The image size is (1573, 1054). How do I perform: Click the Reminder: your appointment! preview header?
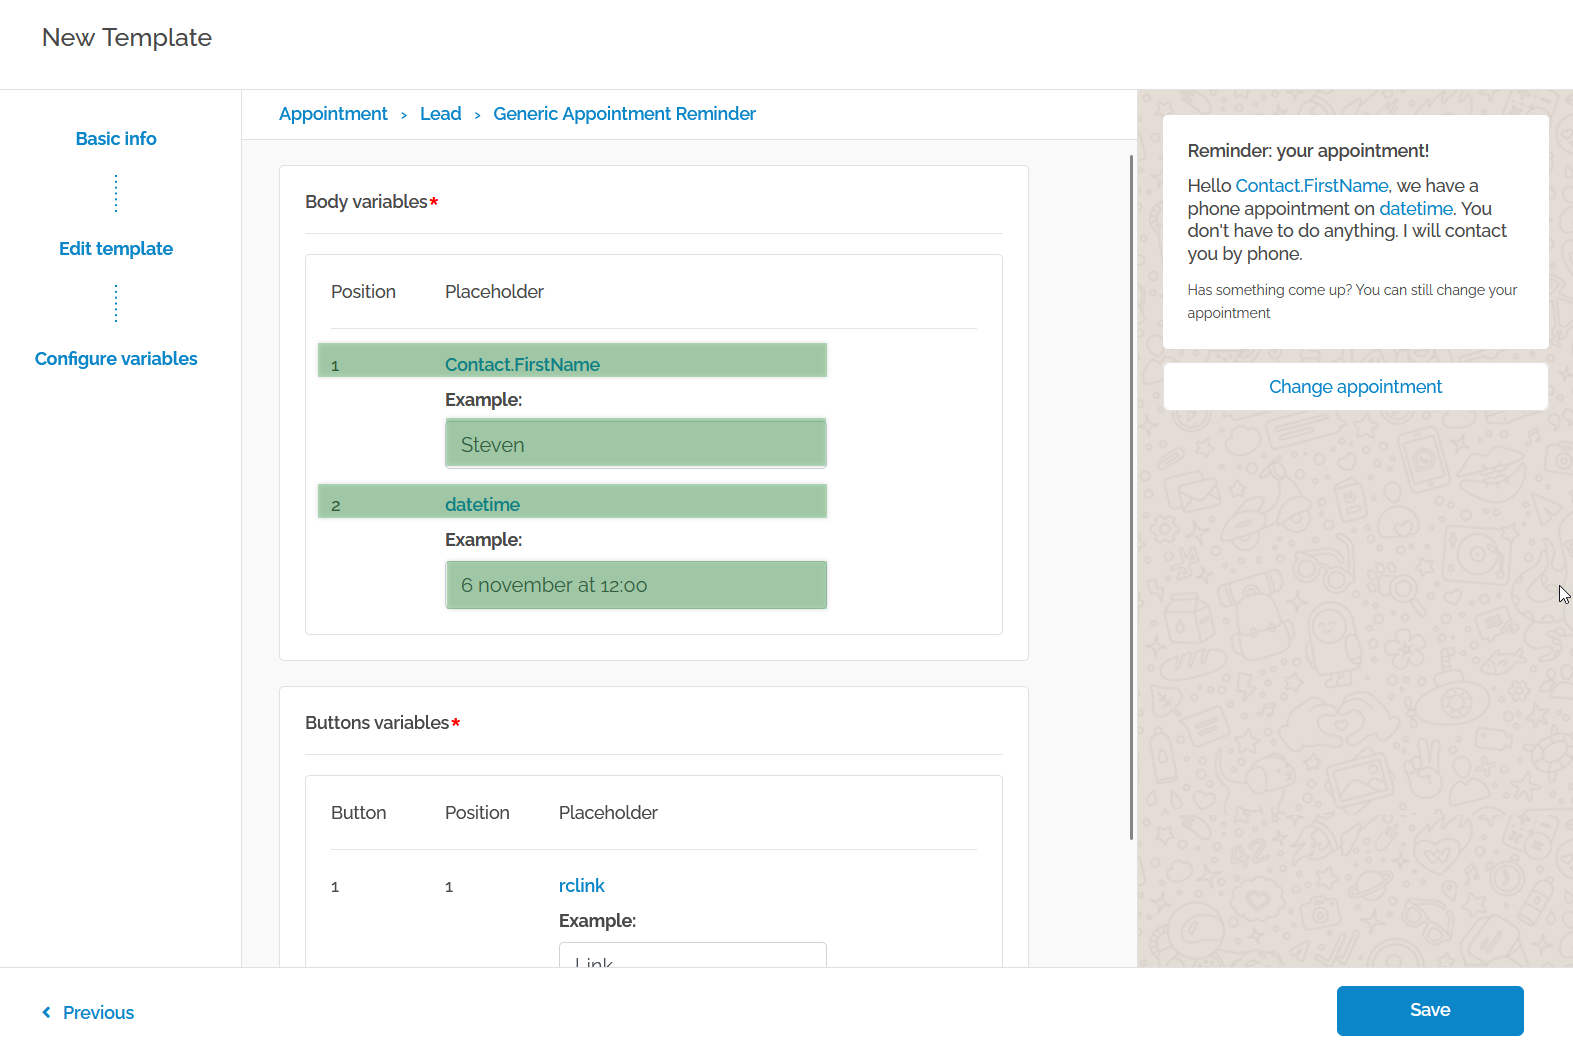(1308, 151)
